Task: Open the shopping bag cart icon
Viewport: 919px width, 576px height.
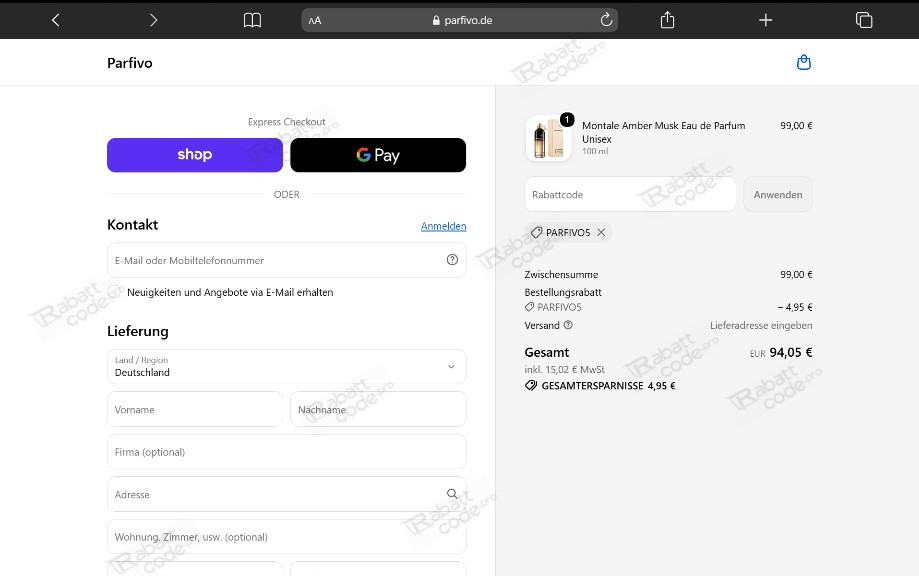Action: [x=804, y=62]
